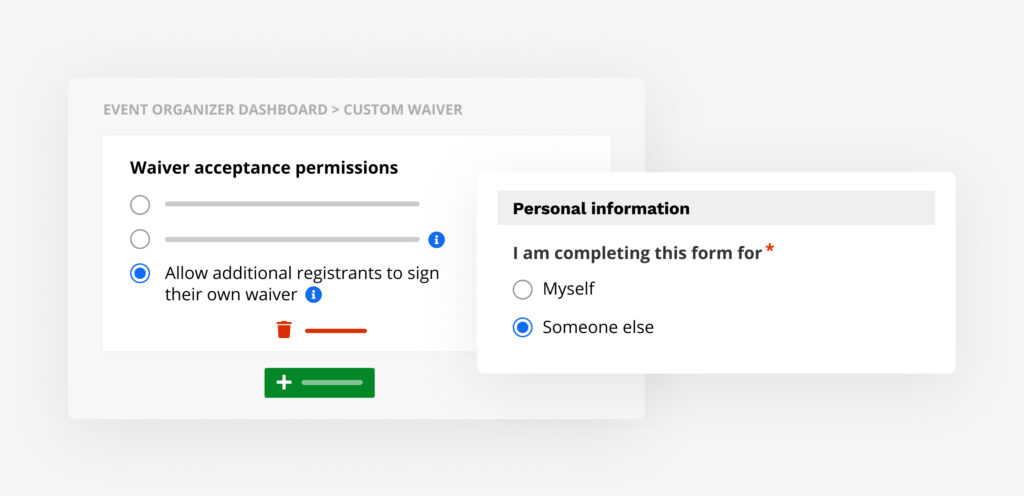Image resolution: width=1024 pixels, height=496 pixels.
Task: Click the white plus icon
Action: click(x=284, y=383)
